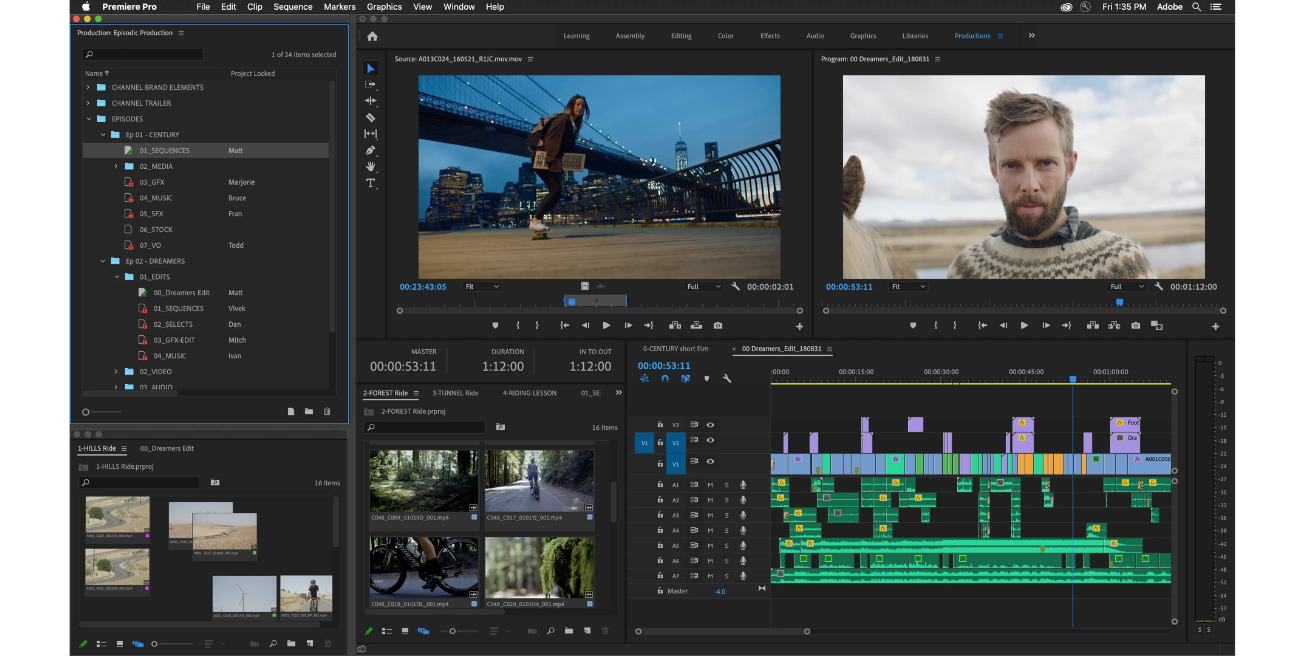Open Program monitor settings wrench
The image size is (1305, 656).
(x=1158, y=286)
